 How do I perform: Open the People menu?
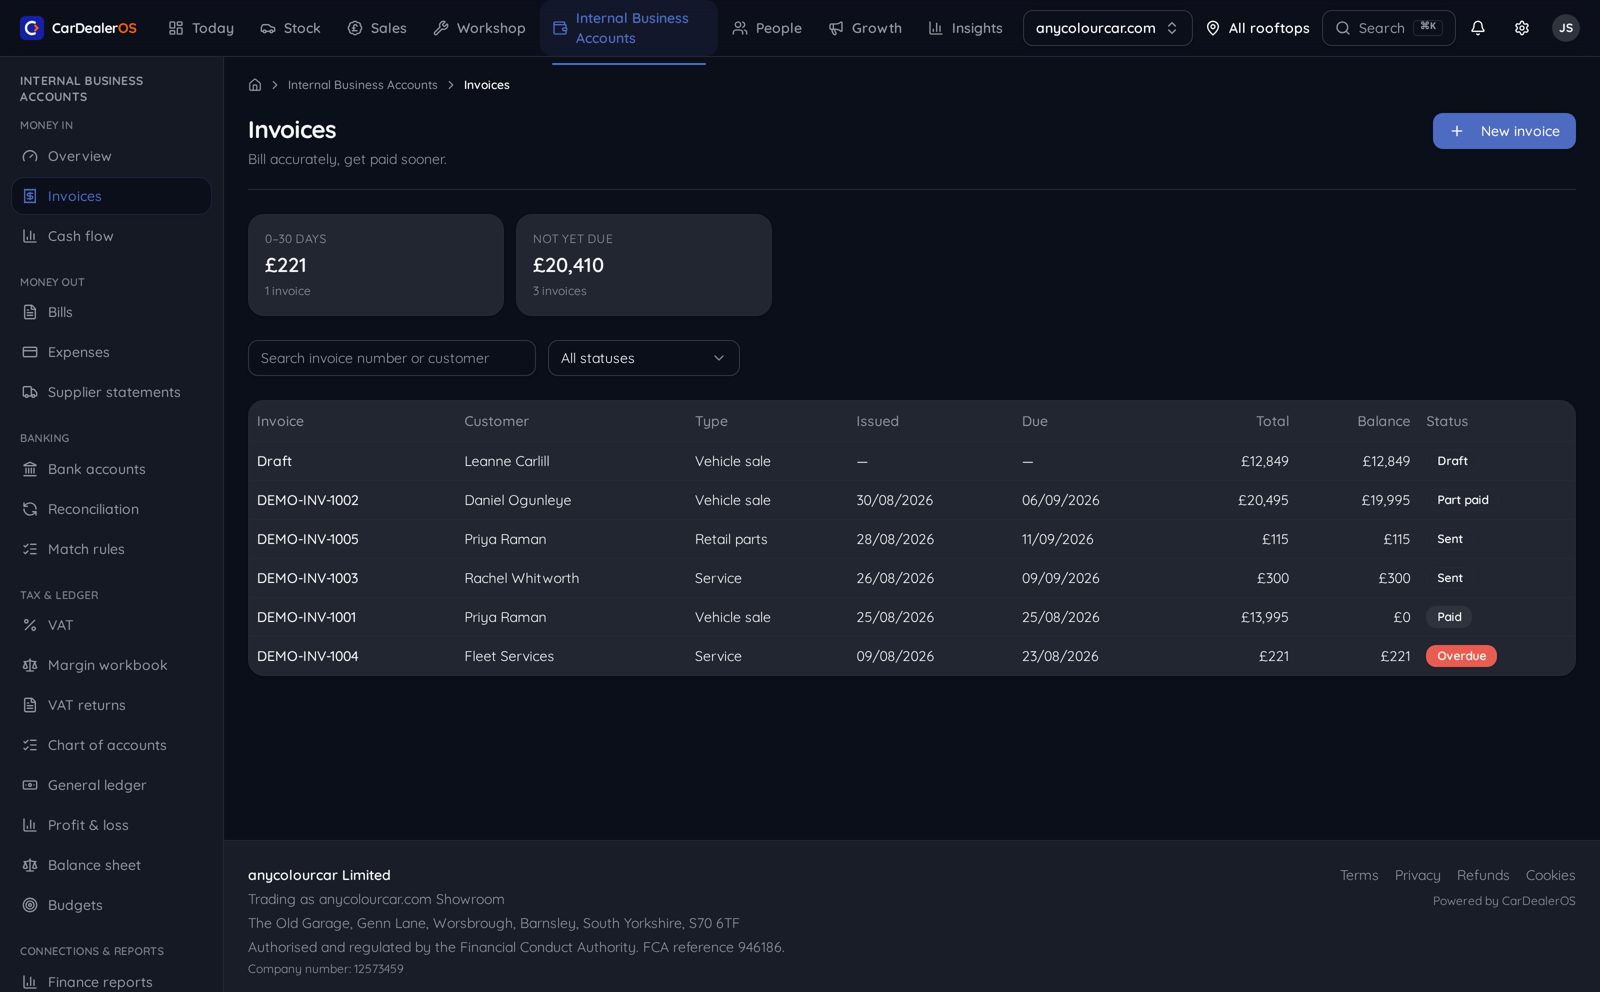(767, 28)
